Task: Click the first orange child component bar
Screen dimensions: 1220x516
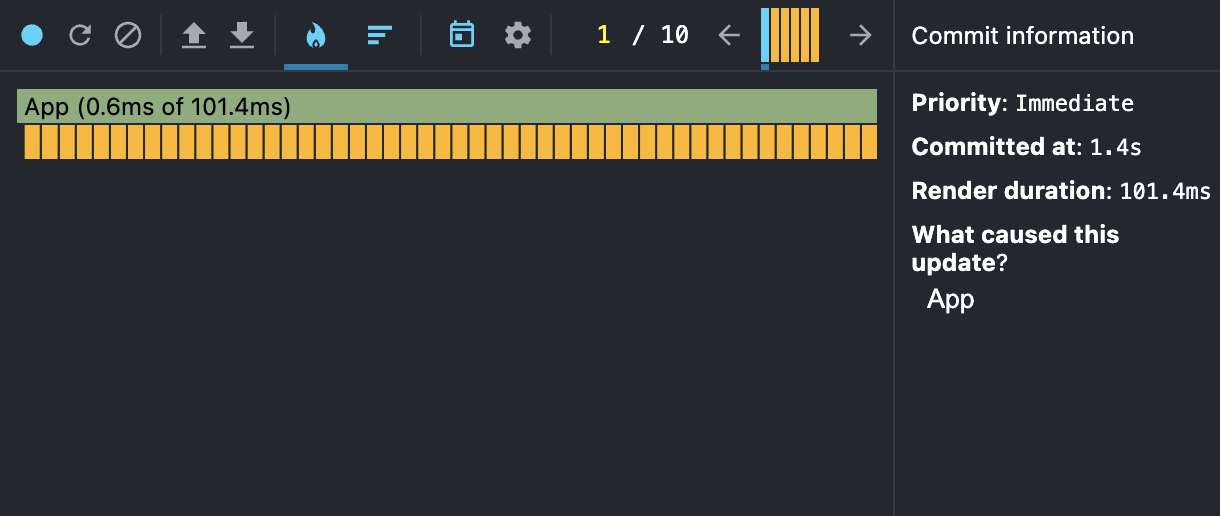Action: point(33,142)
